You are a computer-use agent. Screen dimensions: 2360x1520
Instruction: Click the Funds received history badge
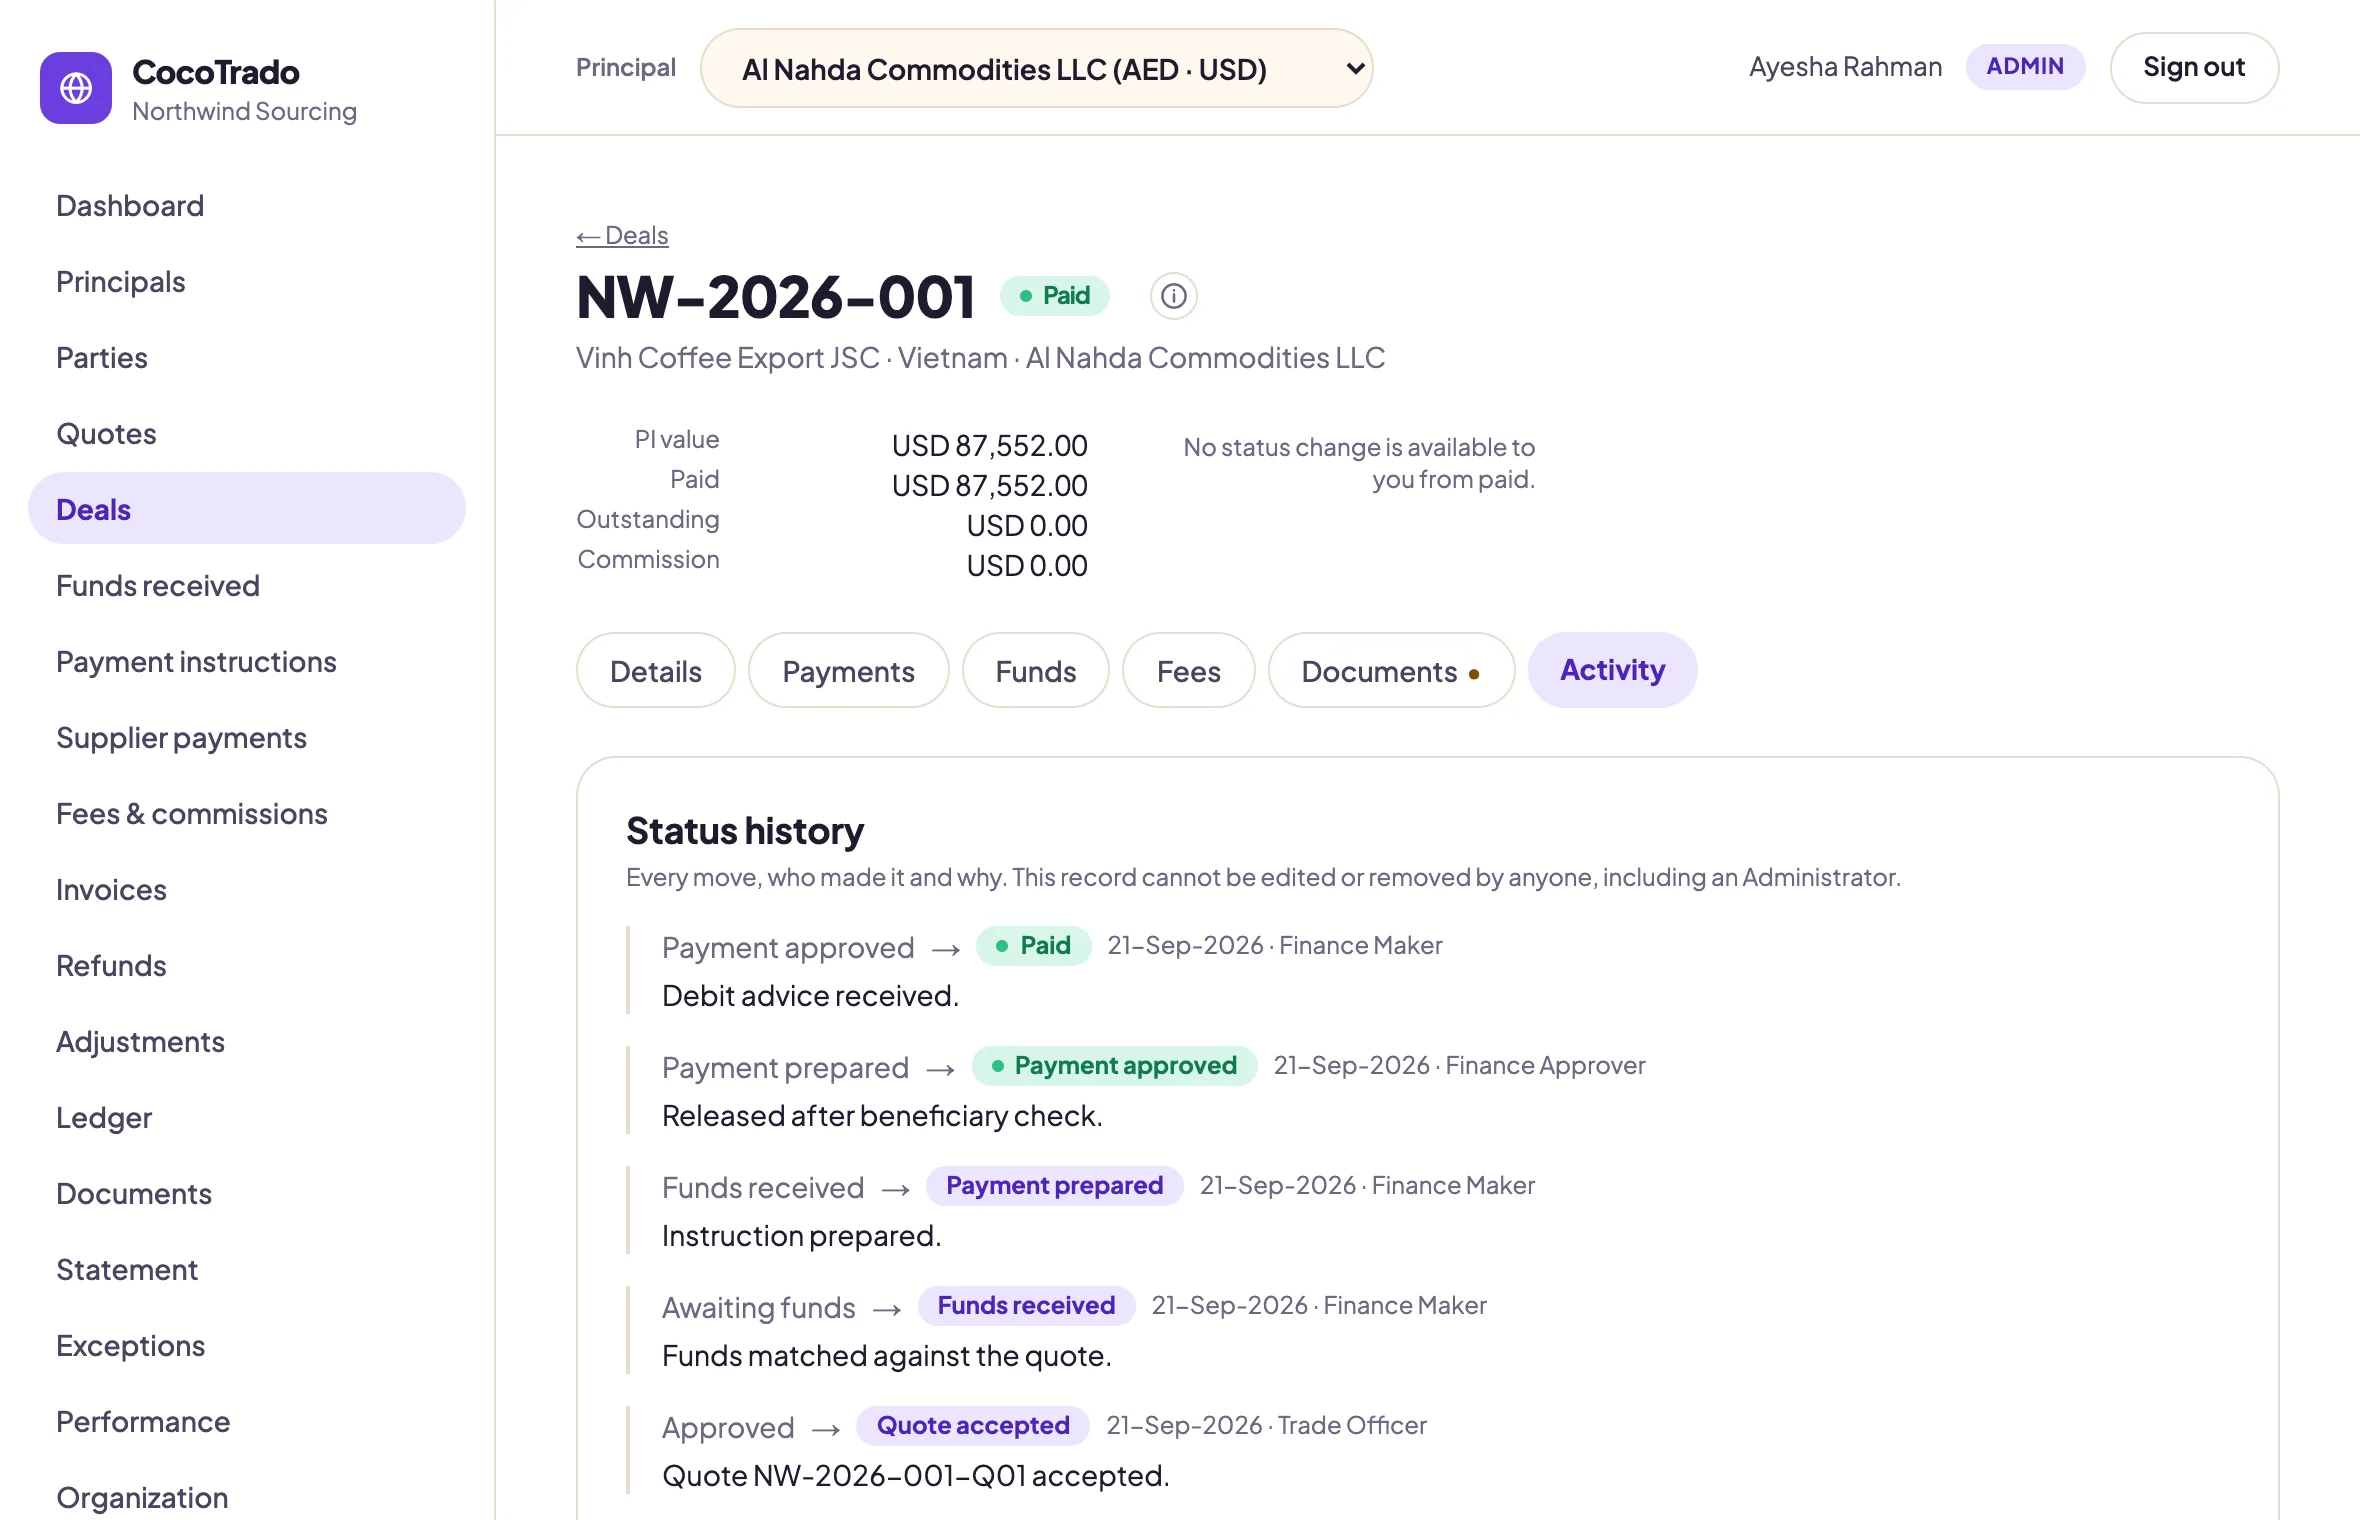(1026, 1306)
